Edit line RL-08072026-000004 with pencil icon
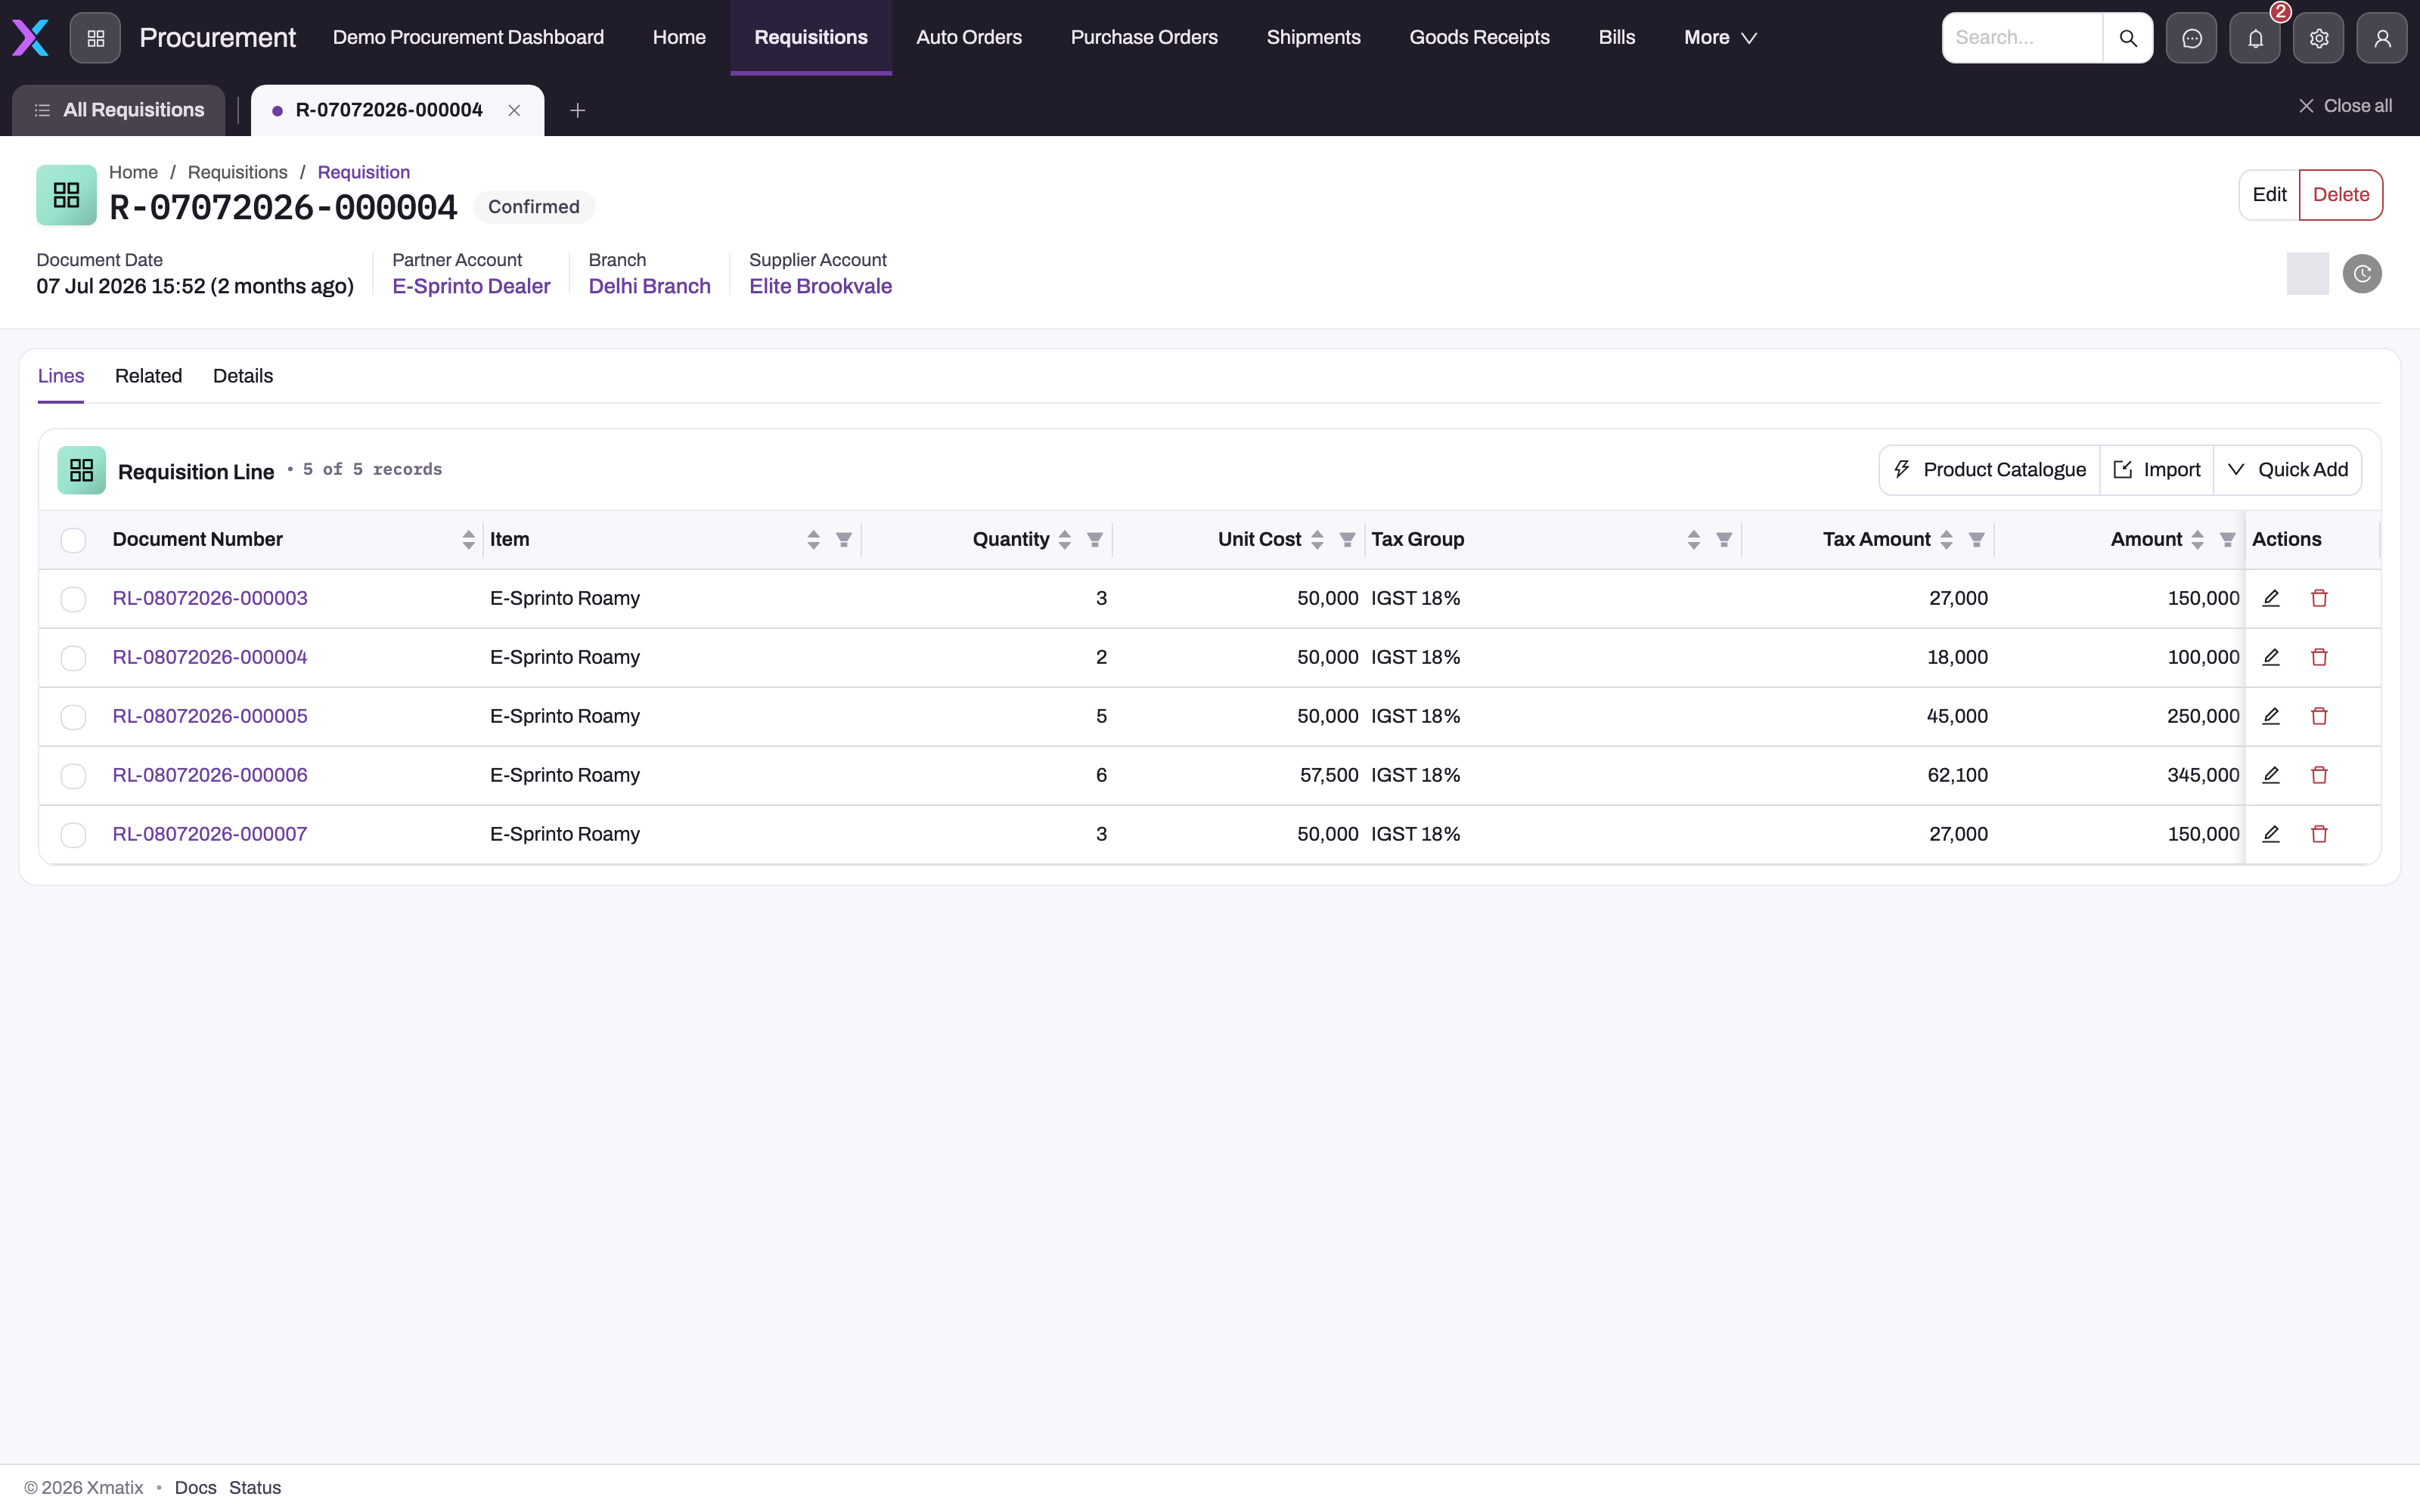Screen dimensions: 2420x1512 [2271, 657]
